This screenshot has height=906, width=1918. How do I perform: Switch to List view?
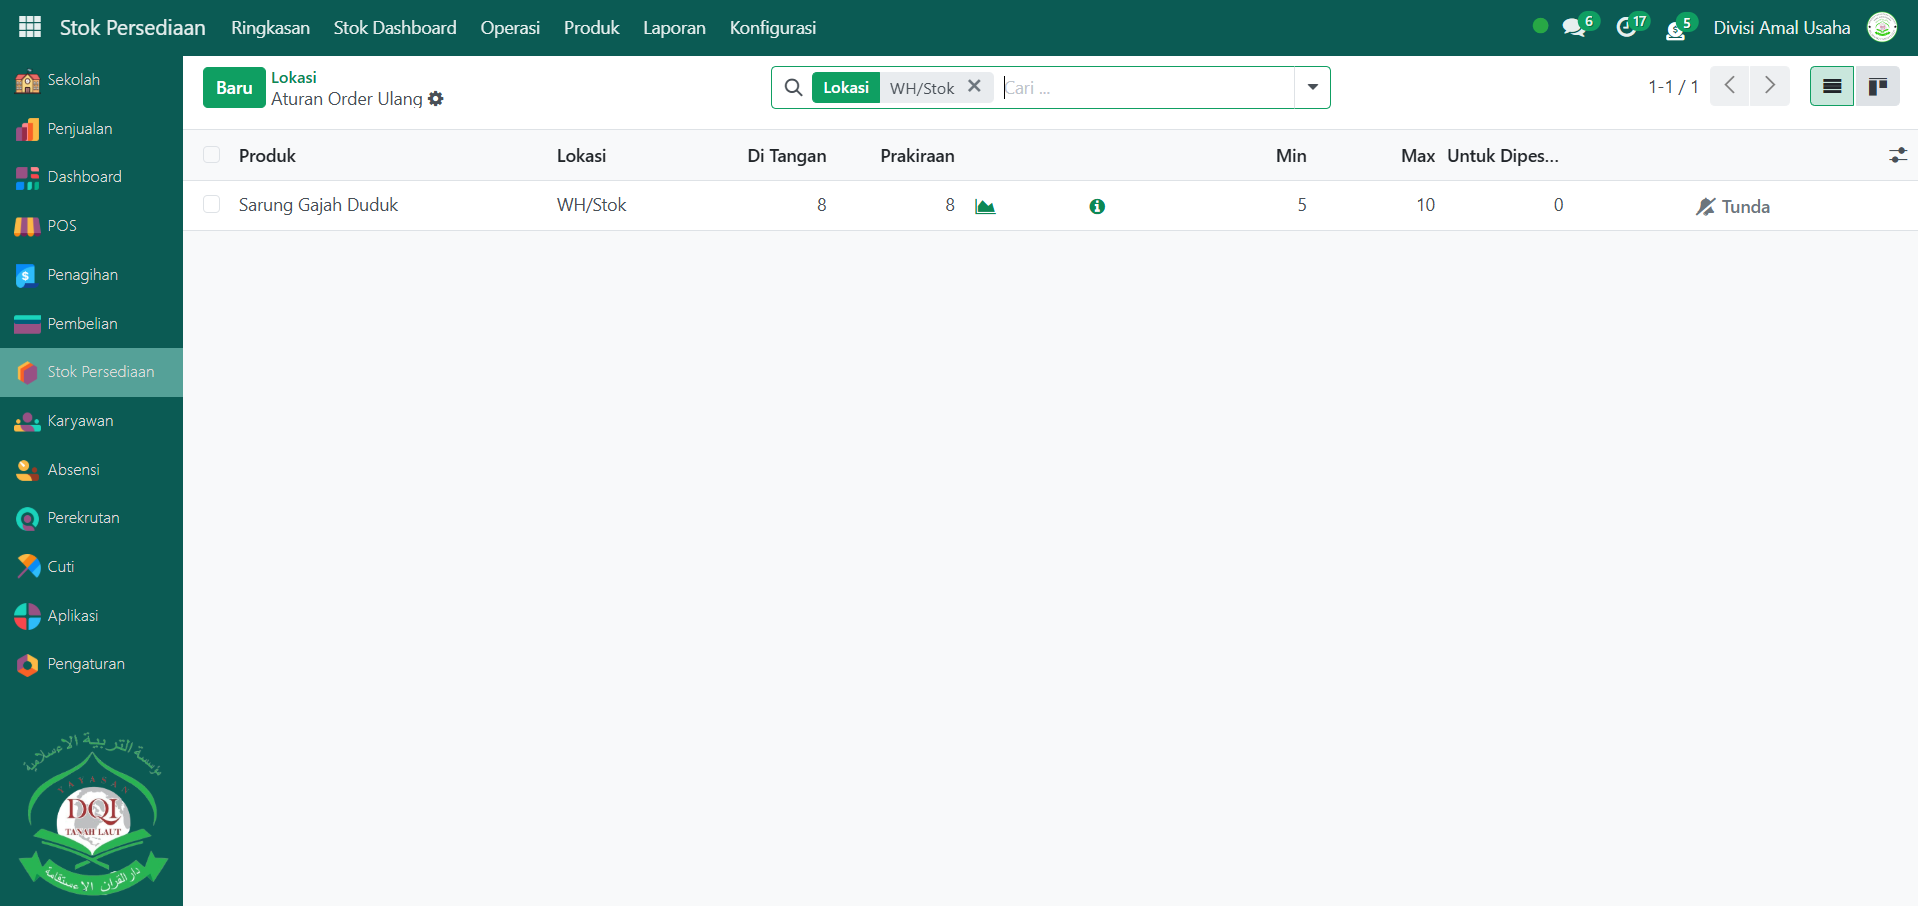1831,87
